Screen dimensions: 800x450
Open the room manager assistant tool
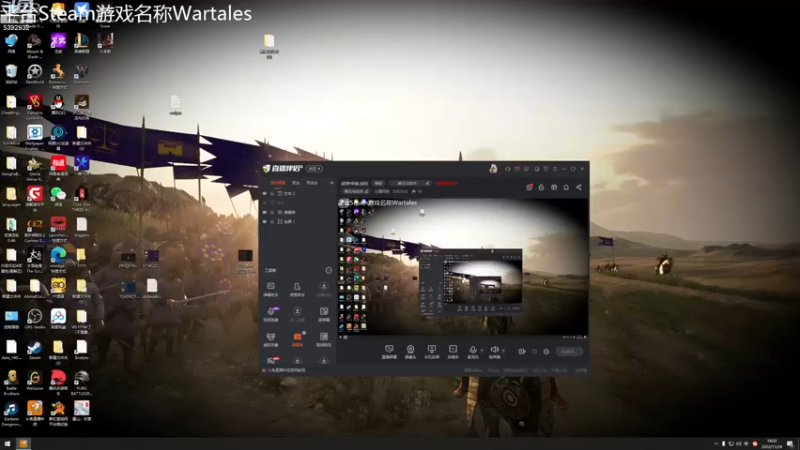[x=297, y=289]
